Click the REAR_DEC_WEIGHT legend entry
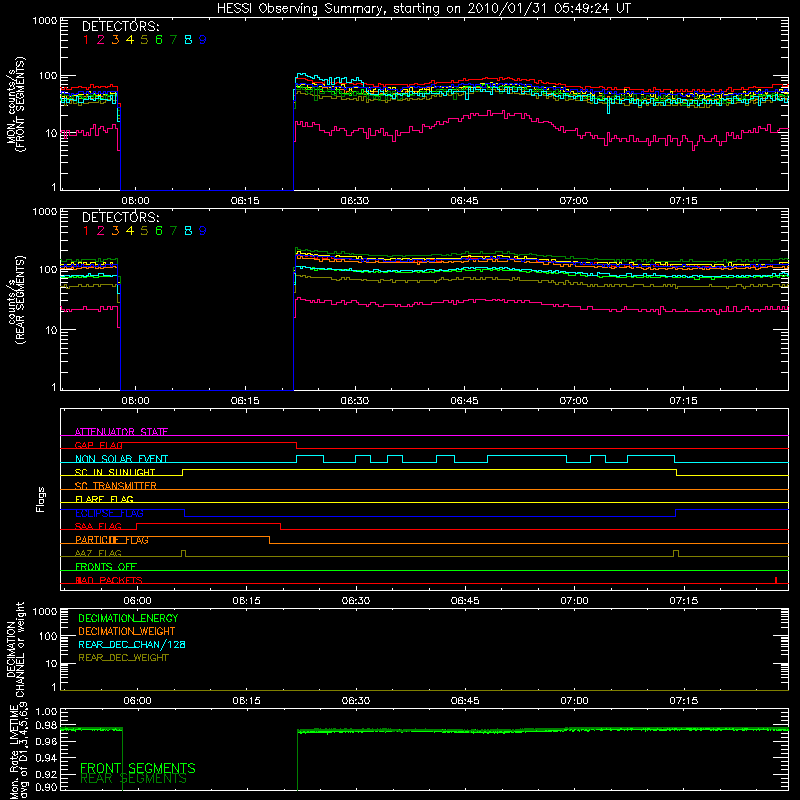 click(123, 658)
